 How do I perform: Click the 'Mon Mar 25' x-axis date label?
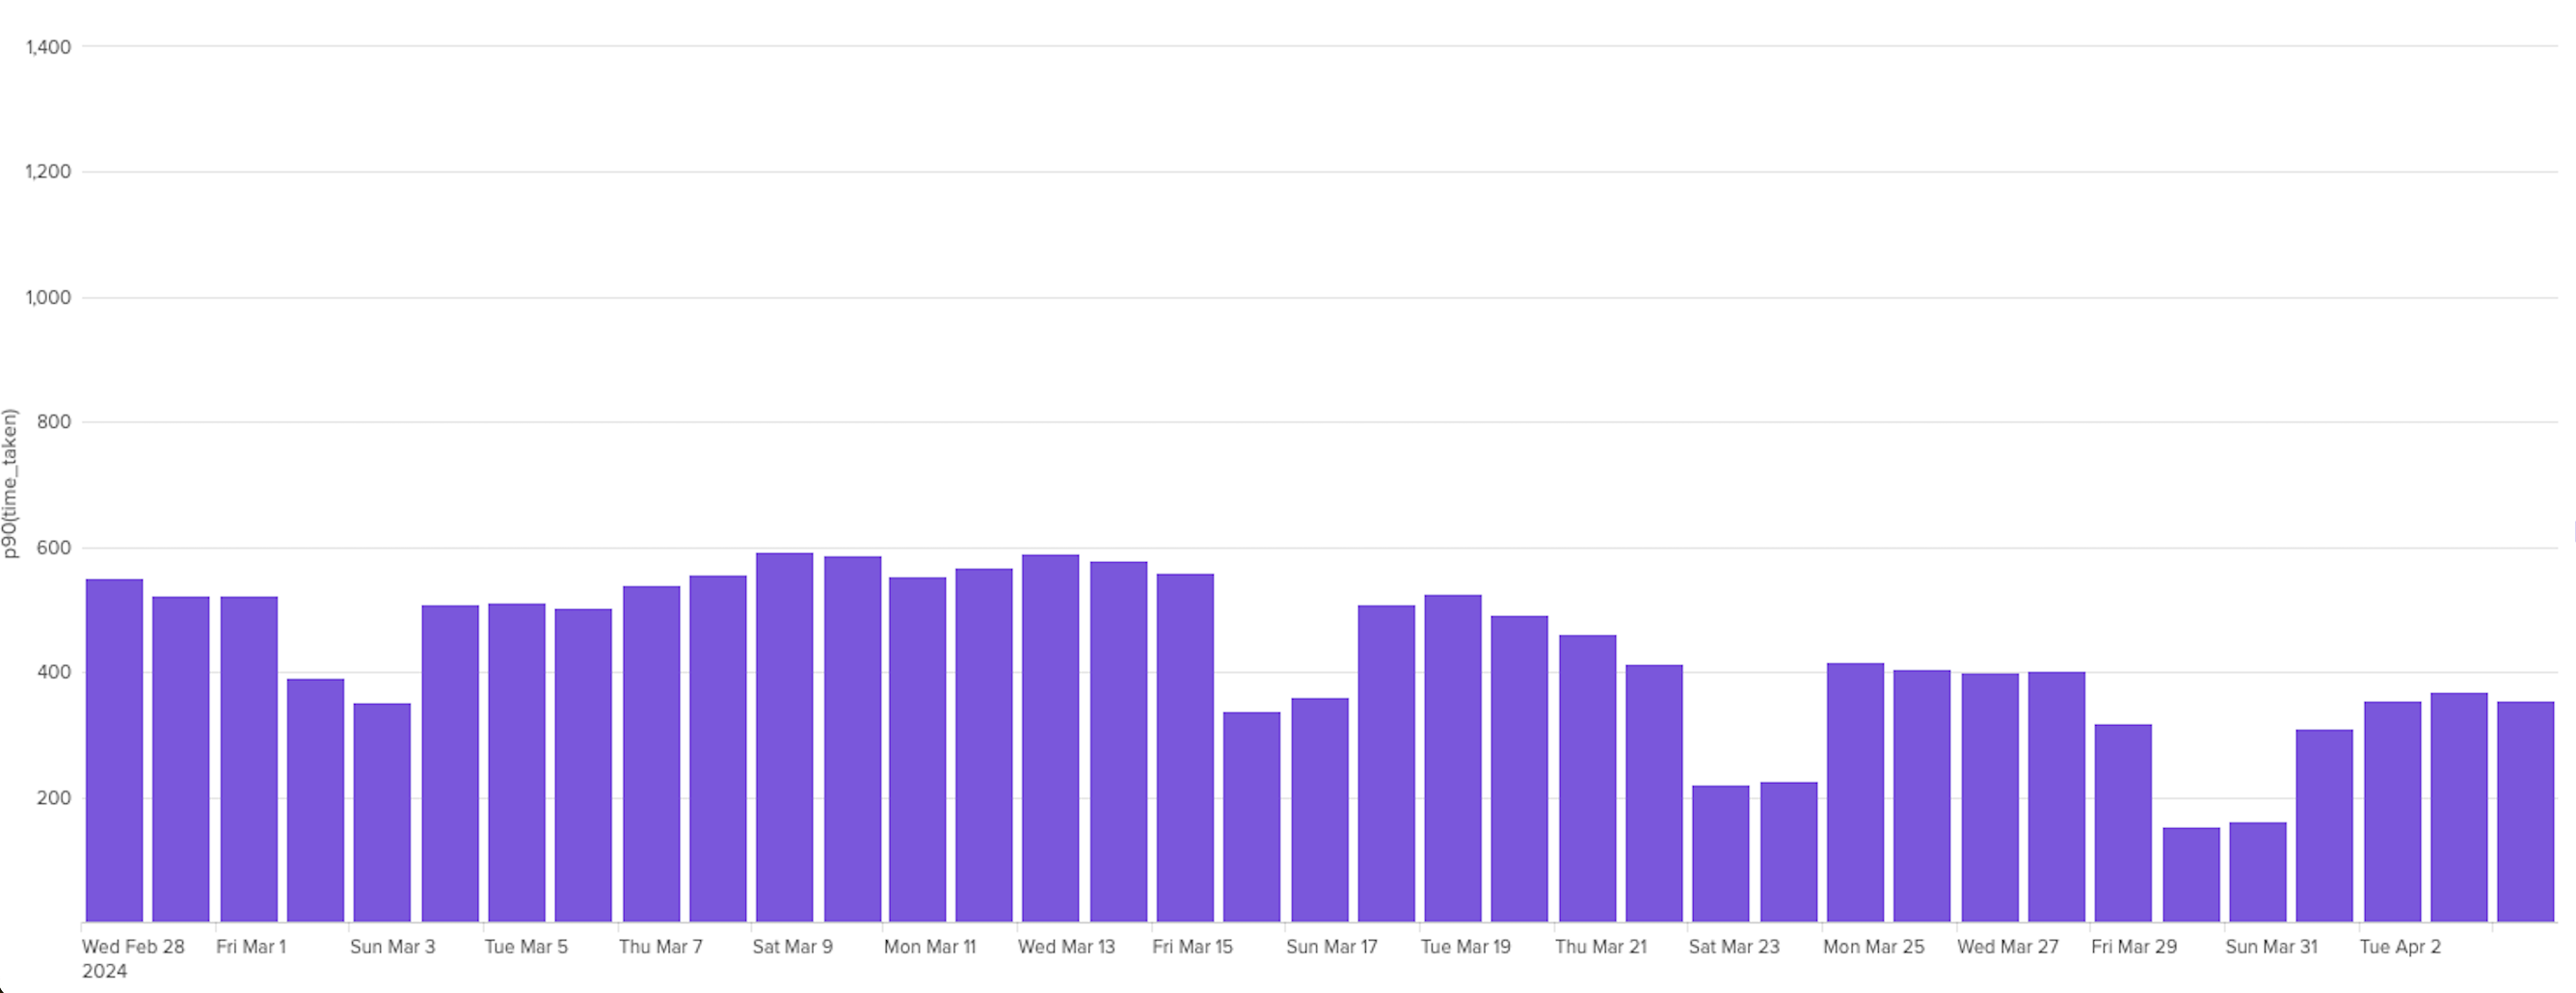point(1873,947)
